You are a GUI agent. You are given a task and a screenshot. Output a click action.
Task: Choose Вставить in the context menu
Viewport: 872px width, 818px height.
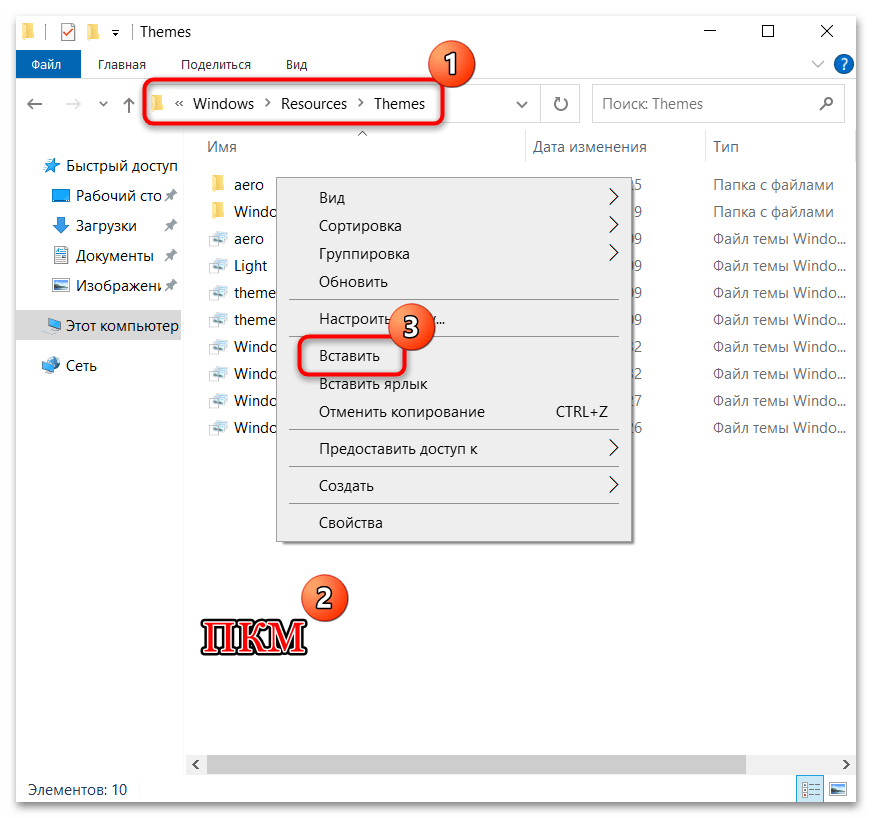(x=349, y=356)
